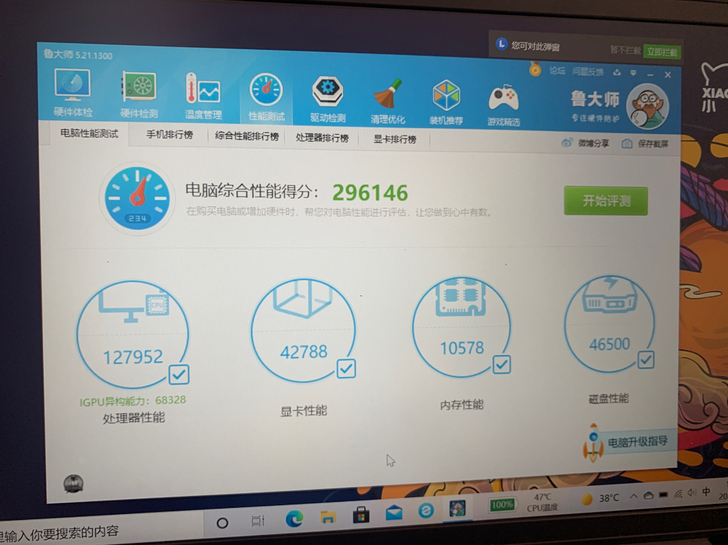Screen dimensions: 728x545
Task: Expand the system tray hidden icons chevron
Action: (x=634, y=496)
